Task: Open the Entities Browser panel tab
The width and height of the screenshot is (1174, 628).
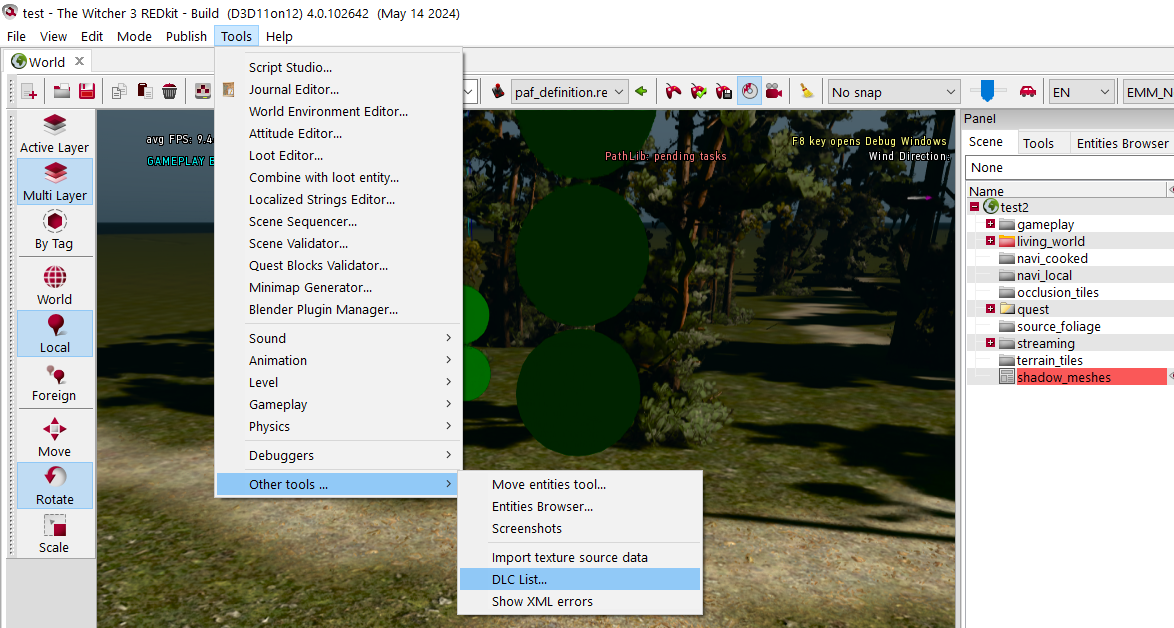Action: pos(1122,143)
